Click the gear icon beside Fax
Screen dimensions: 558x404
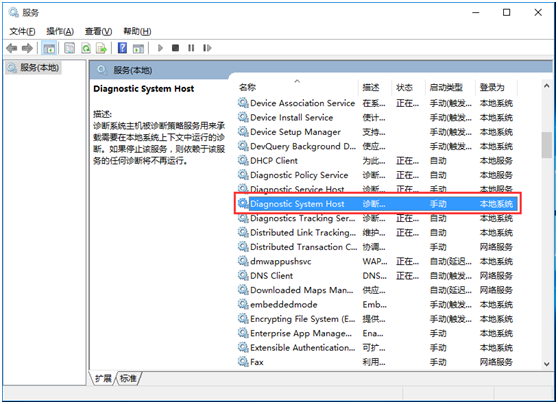click(x=243, y=362)
